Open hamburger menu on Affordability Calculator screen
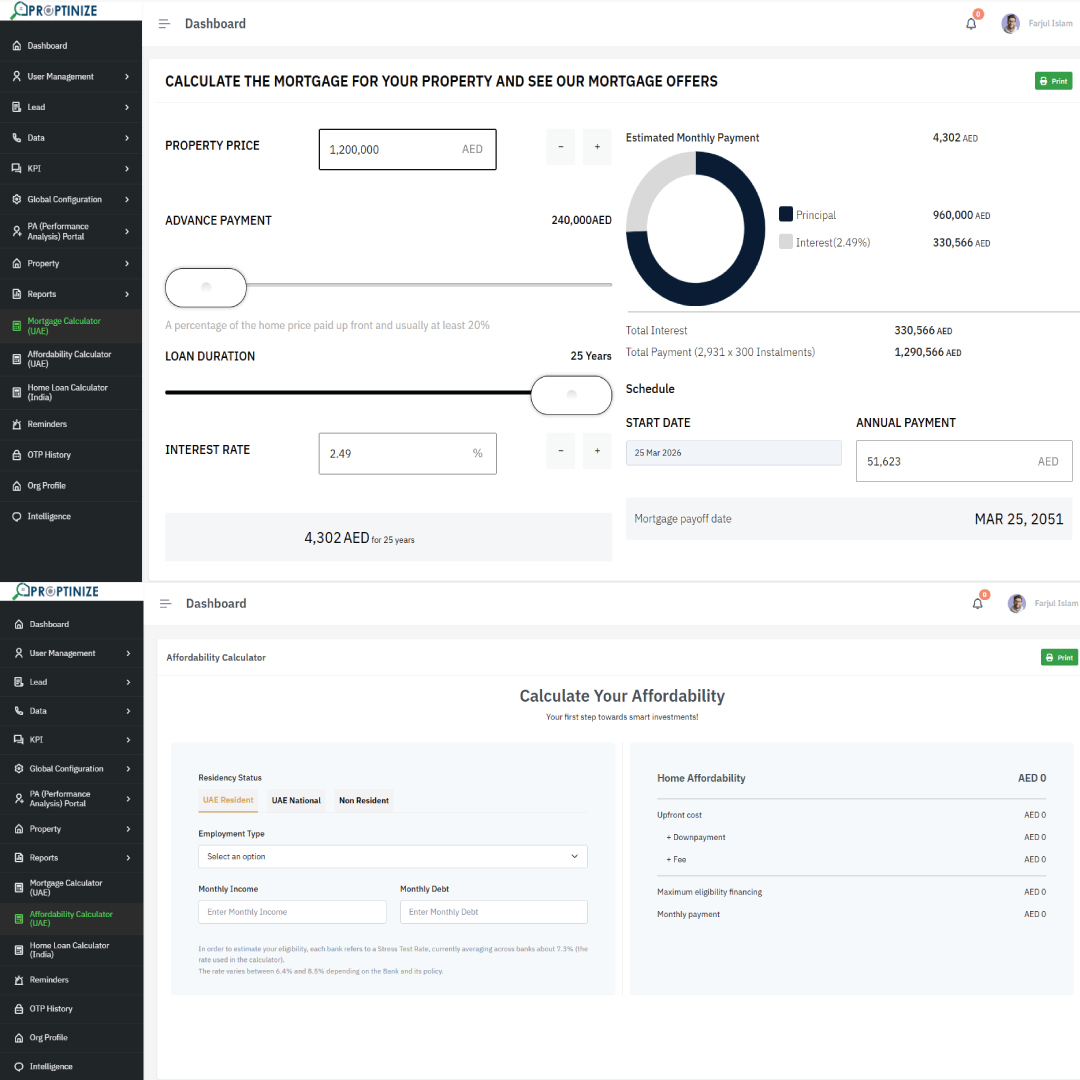 pyautogui.click(x=165, y=604)
